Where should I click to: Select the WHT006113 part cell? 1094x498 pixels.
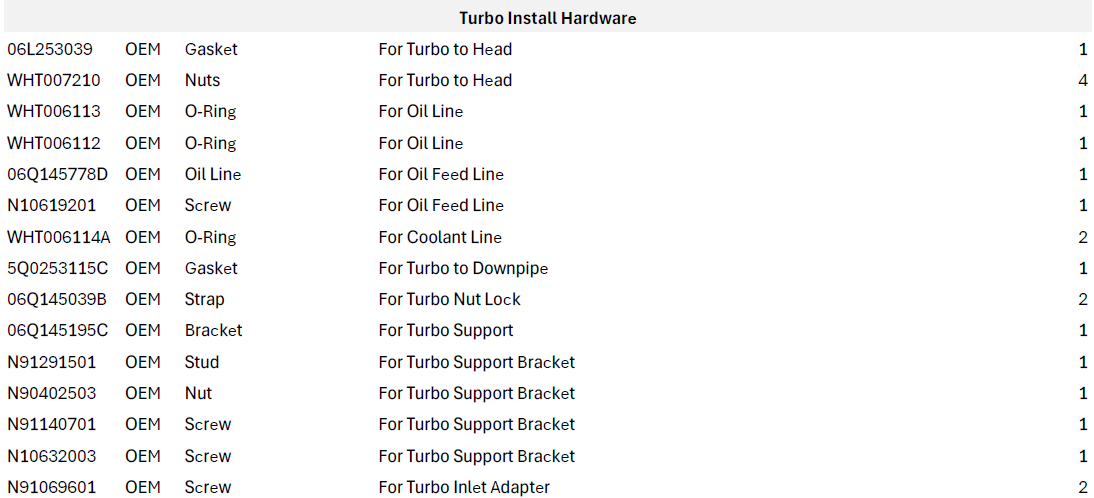[x=54, y=111]
